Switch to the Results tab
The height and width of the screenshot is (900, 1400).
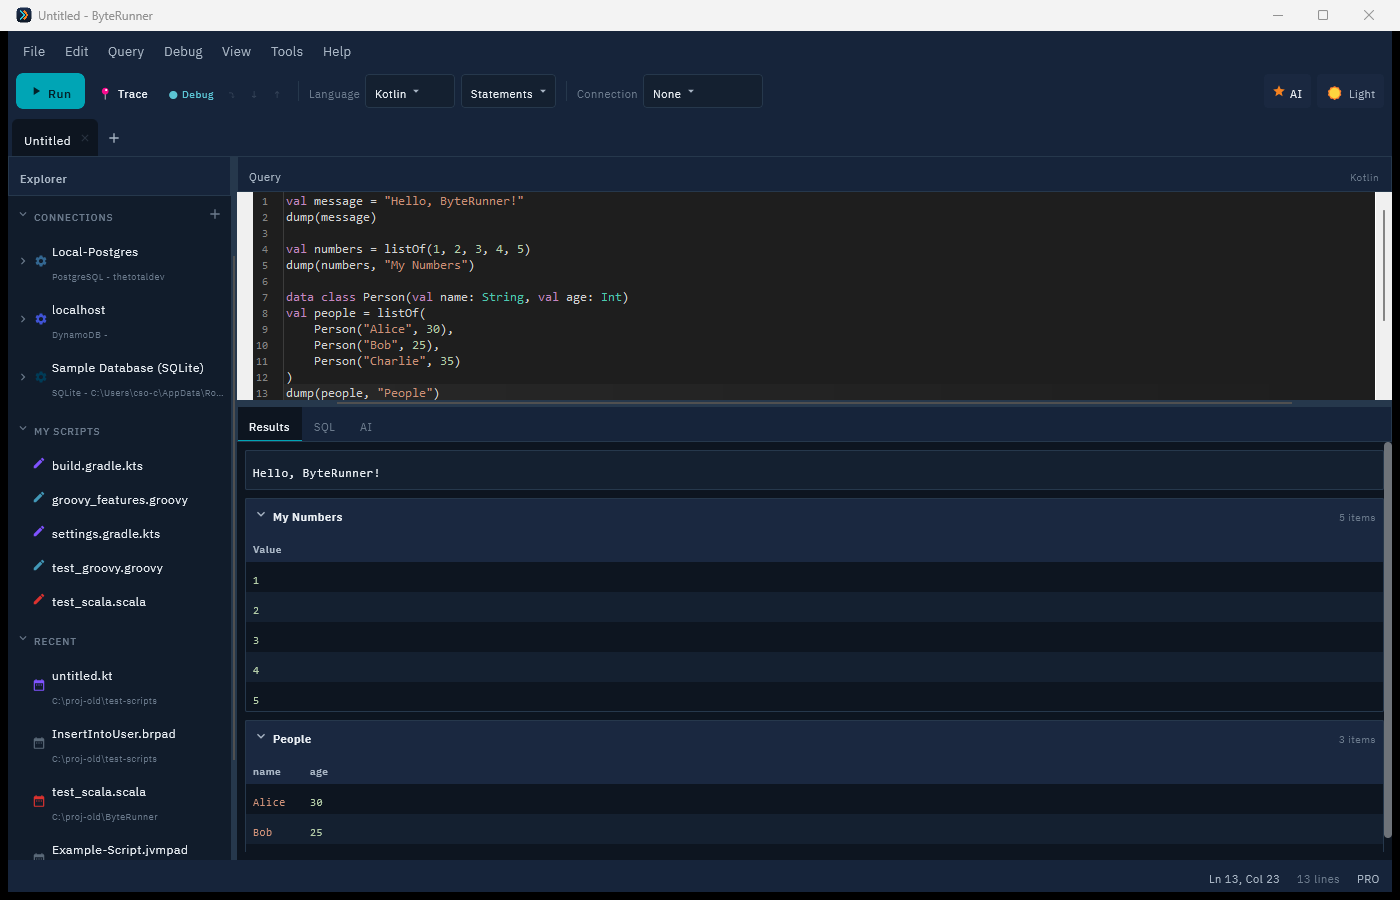(x=269, y=427)
